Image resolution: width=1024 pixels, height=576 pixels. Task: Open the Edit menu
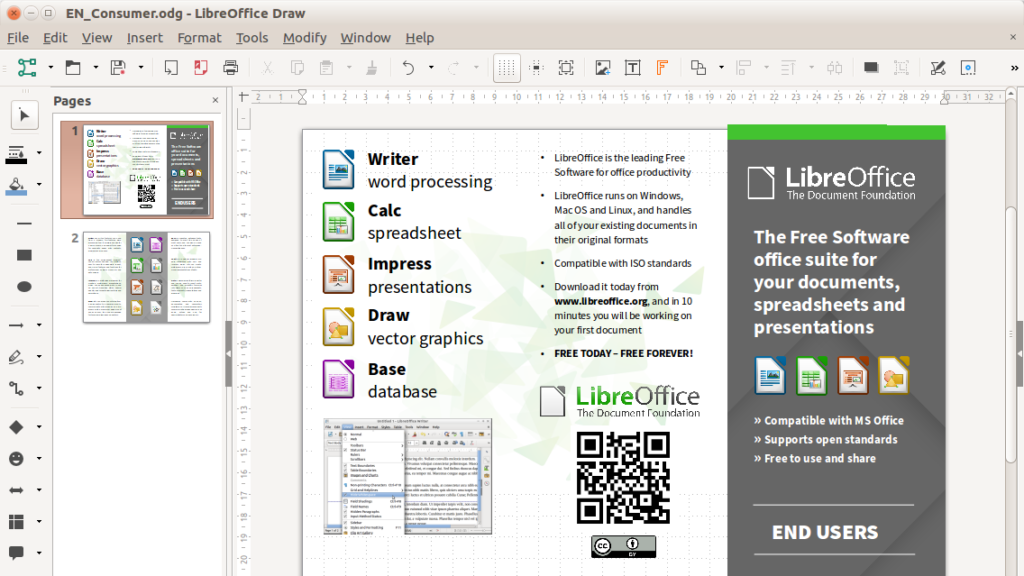point(55,38)
